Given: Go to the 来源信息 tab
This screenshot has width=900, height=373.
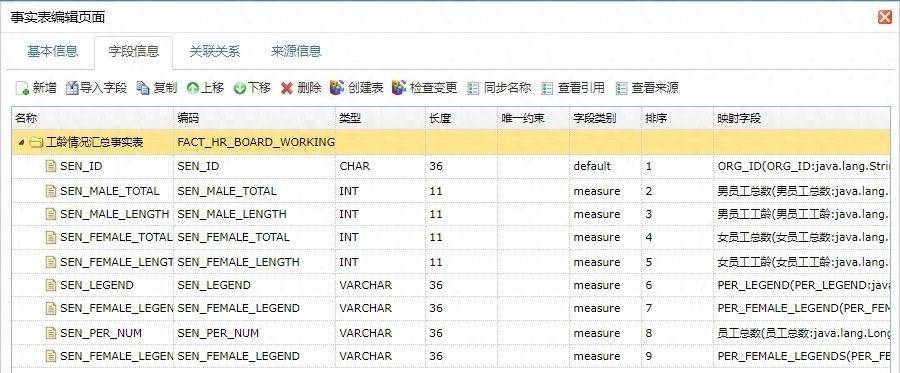Looking at the screenshot, I should [x=296, y=51].
